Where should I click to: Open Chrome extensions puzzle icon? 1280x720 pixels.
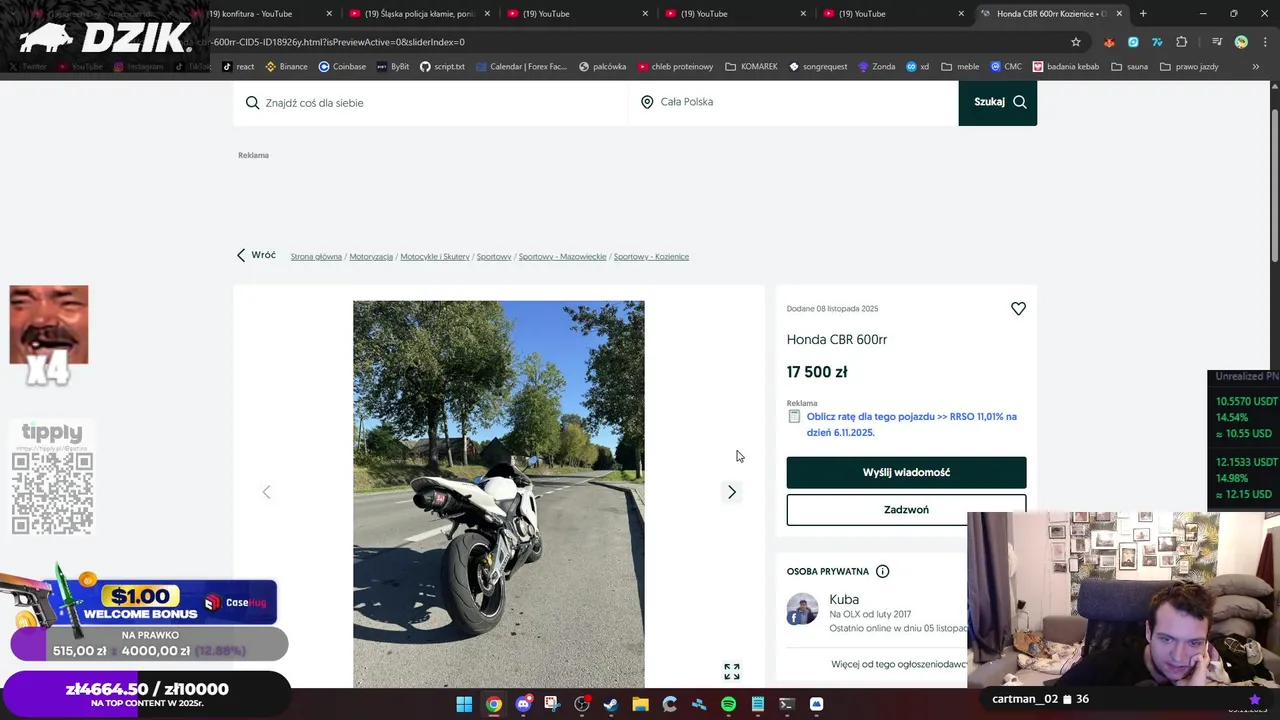click(1182, 42)
